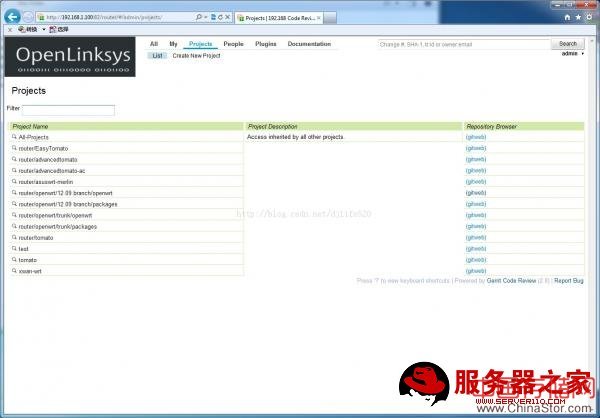Switch to the People menu
Image resolution: width=600 pixels, height=418 pixels.
233,44
